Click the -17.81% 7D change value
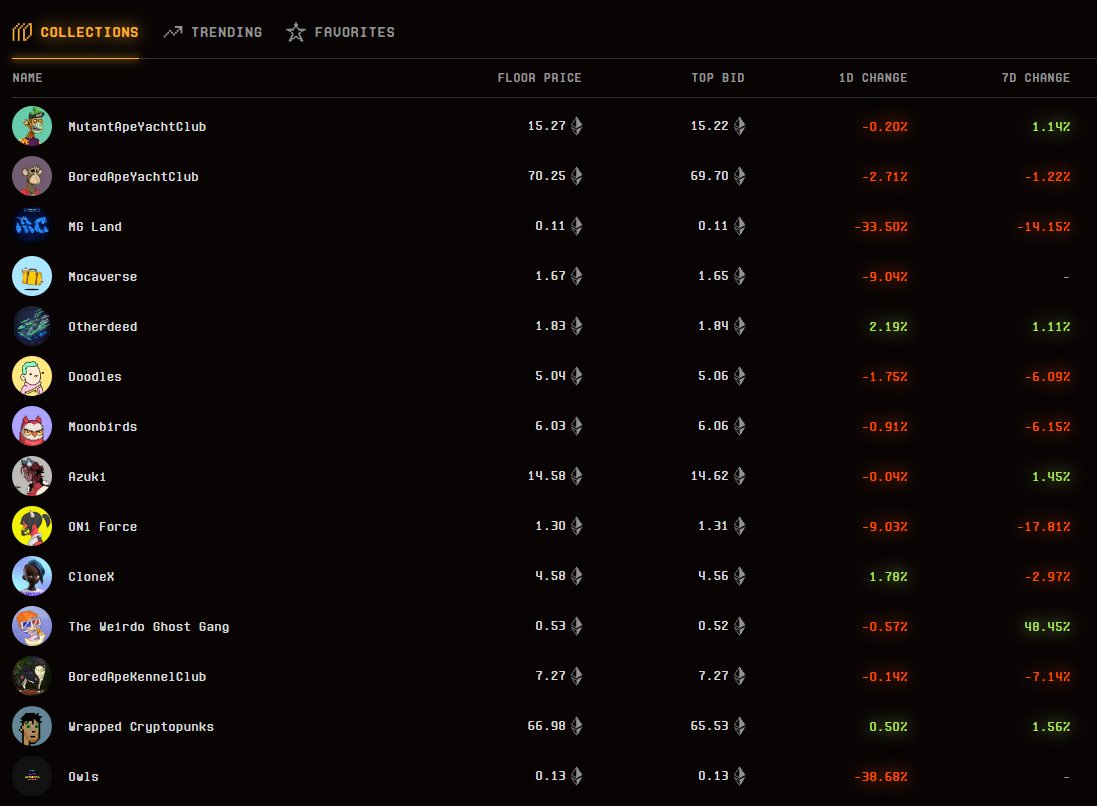 point(1043,527)
